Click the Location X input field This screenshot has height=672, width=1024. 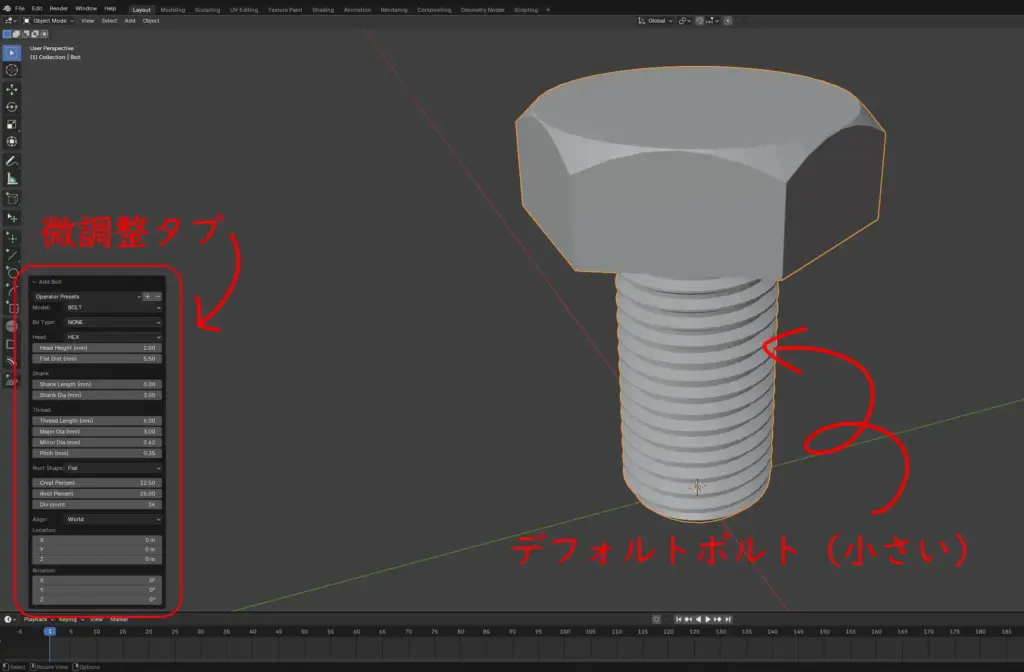coord(97,540)
